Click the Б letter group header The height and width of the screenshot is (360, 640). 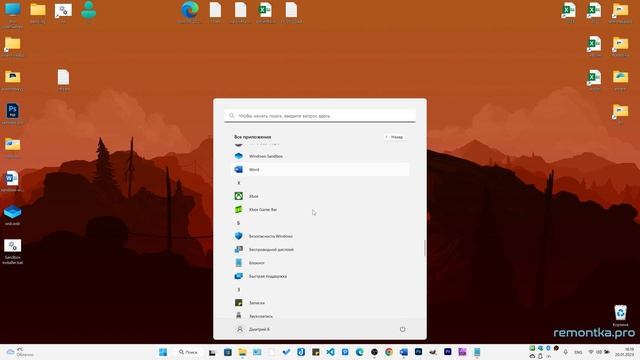tap(239, 223)
